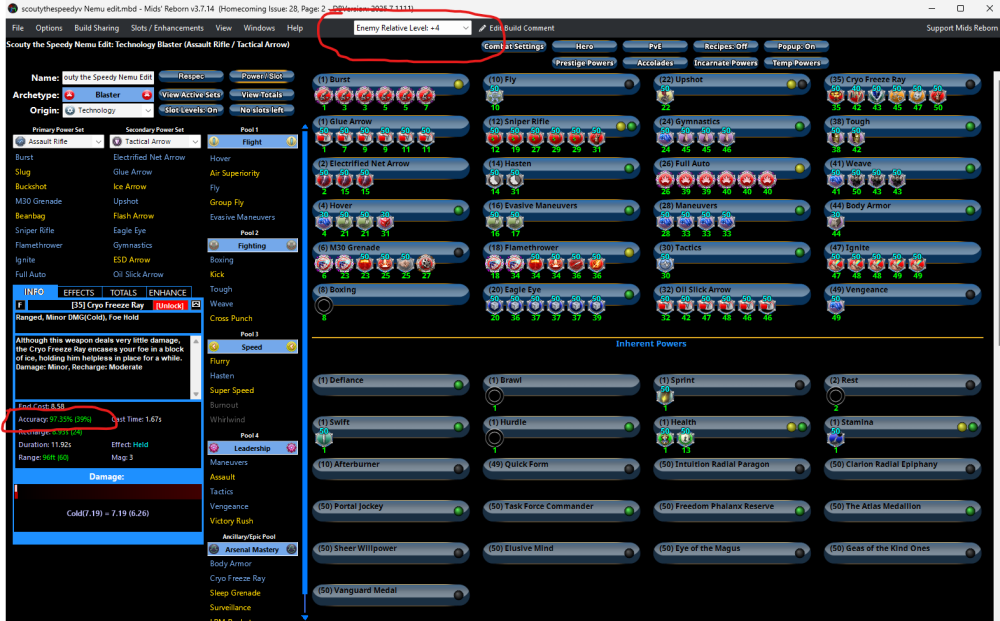Switch to the TOTALS tab
1000x621 pixels.
(123, 292)
